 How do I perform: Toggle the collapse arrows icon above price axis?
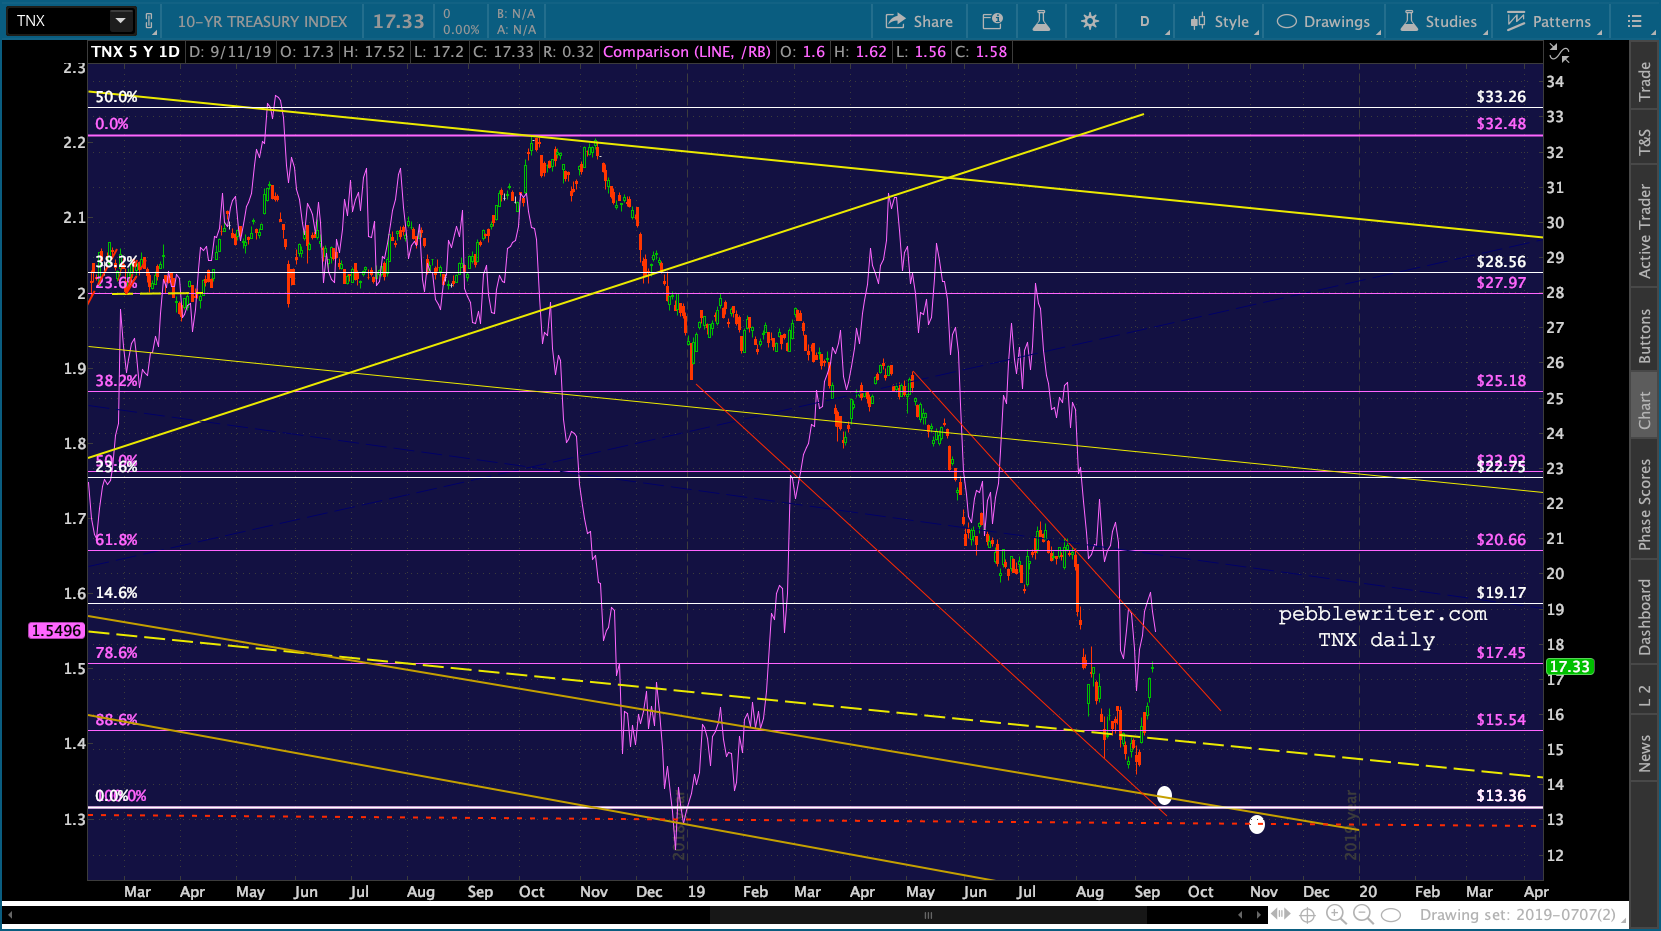pos(1559,52)
